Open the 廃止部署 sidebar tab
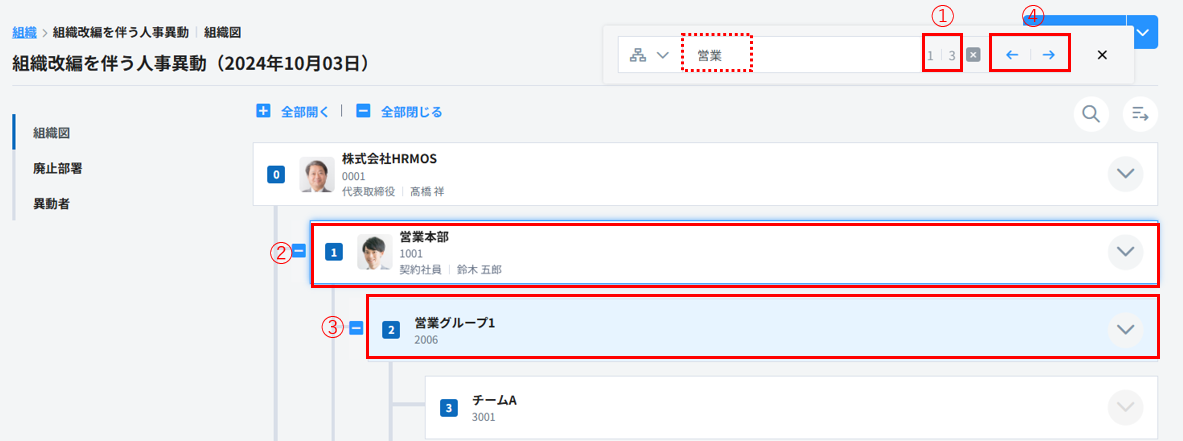The image size is (1183, 441). [57, 168]
